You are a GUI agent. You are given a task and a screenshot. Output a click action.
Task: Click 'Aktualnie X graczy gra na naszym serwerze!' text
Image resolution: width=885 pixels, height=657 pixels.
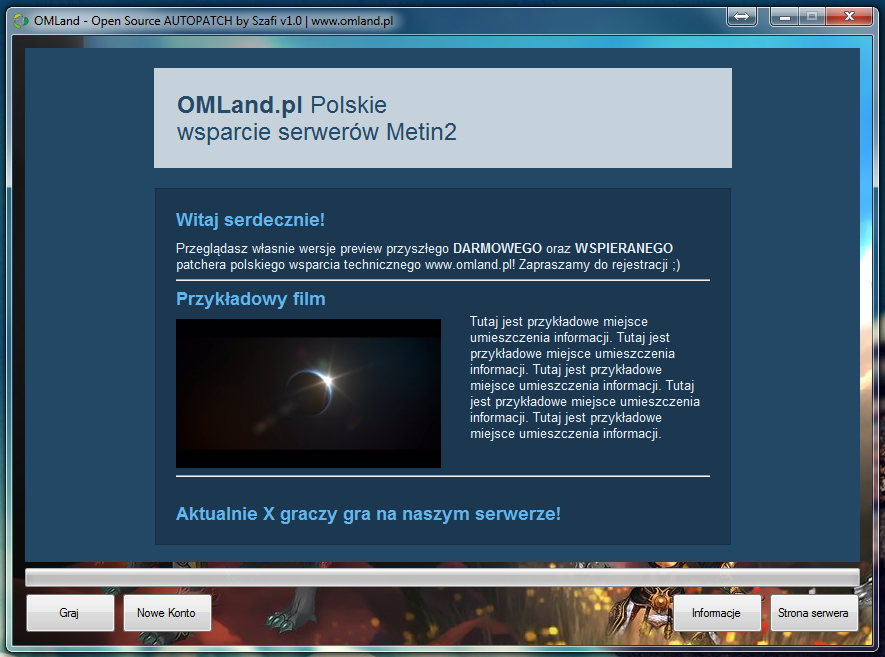(368, 514)
